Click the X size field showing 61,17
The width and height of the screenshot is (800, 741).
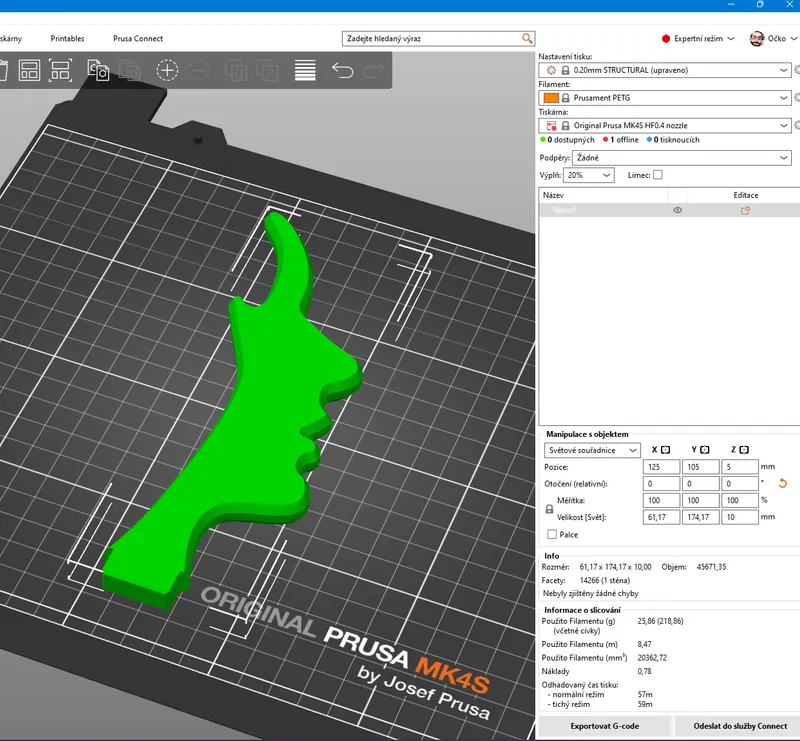pyautogui.click(x=661, y=517)
